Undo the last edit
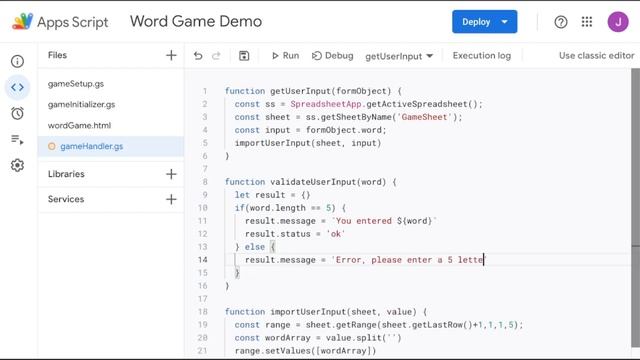 198,56
